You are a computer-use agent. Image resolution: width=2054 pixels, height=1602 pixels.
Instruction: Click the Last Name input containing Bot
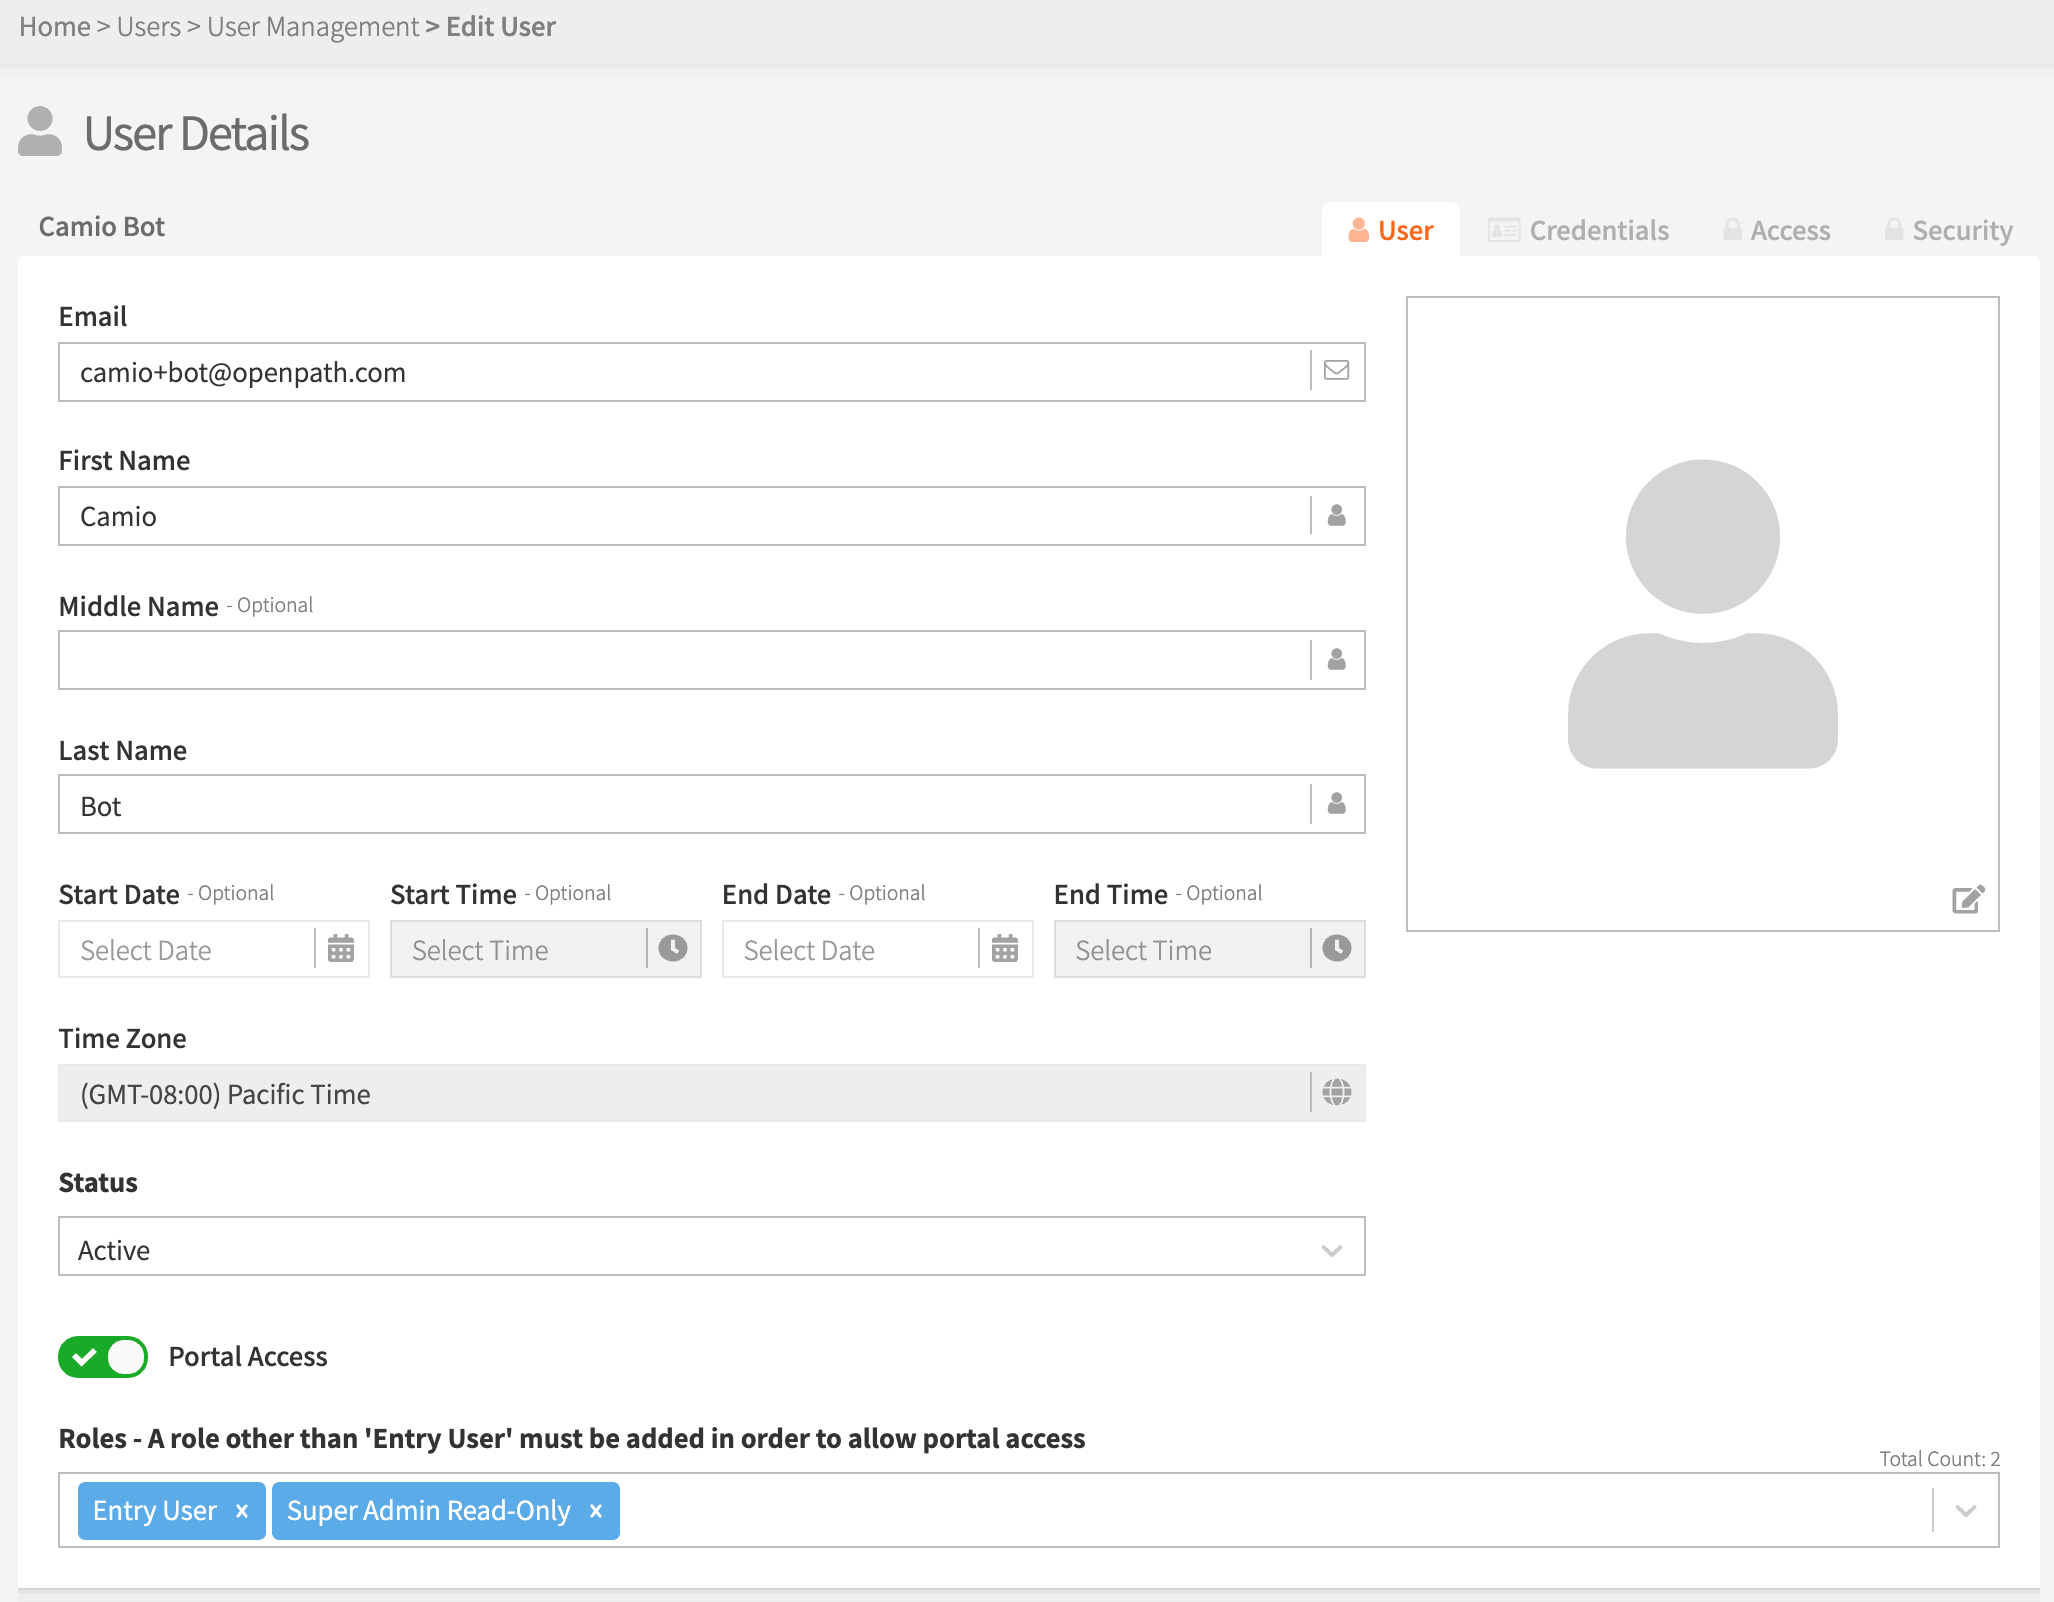coord(712,804)
